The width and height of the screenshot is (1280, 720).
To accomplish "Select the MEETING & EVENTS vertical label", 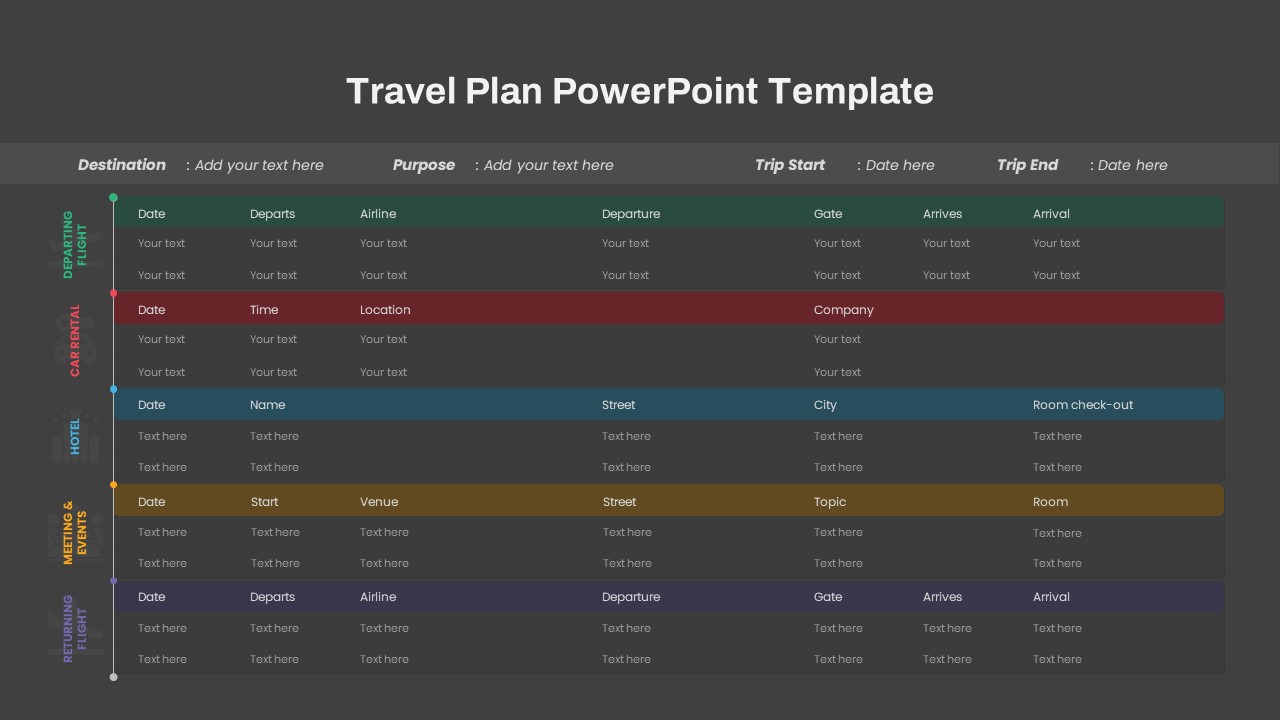I will pyautogui.click(x=75, y=533).
